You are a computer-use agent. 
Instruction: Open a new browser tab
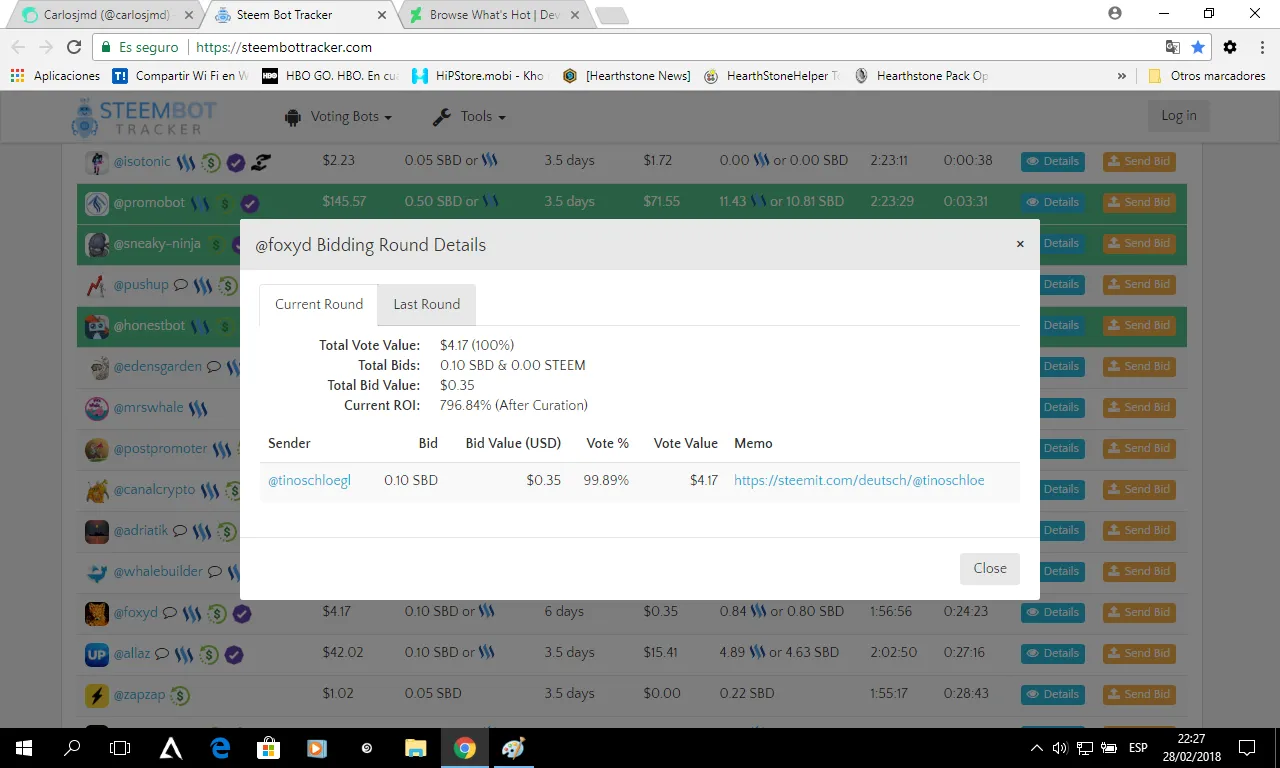coord(611,15)
